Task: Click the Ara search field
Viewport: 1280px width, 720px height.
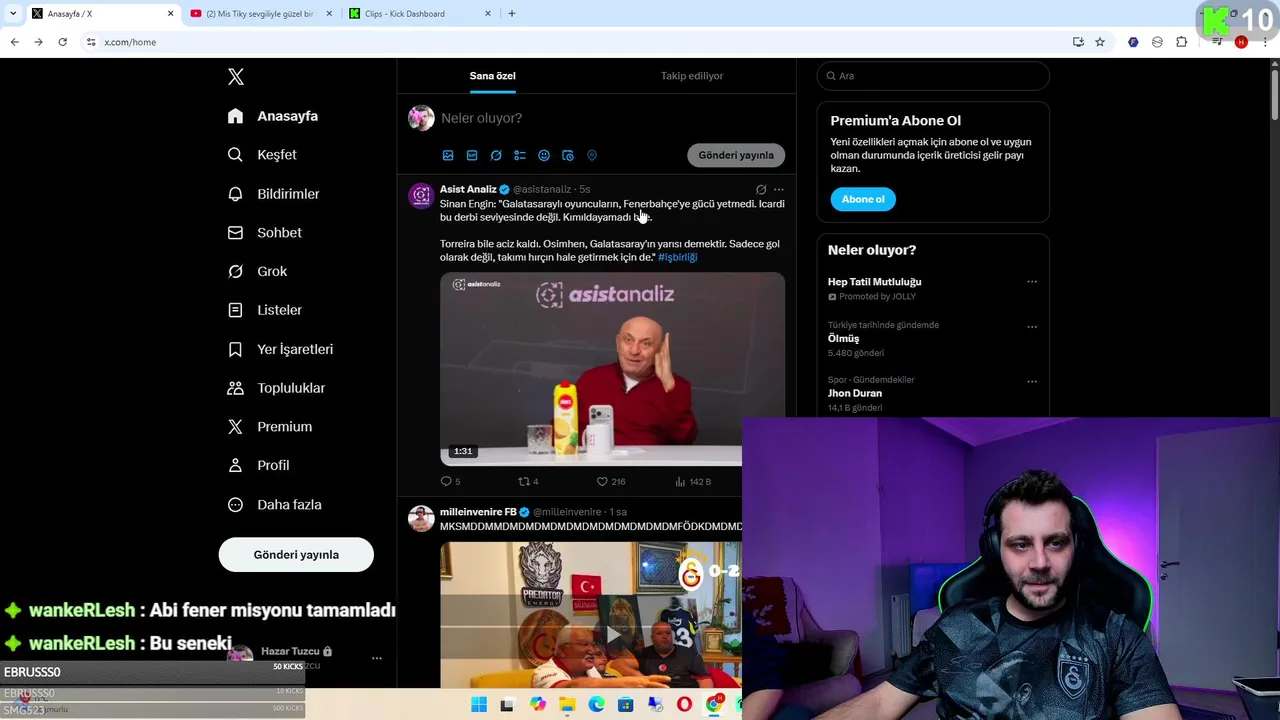Action: 933,76
